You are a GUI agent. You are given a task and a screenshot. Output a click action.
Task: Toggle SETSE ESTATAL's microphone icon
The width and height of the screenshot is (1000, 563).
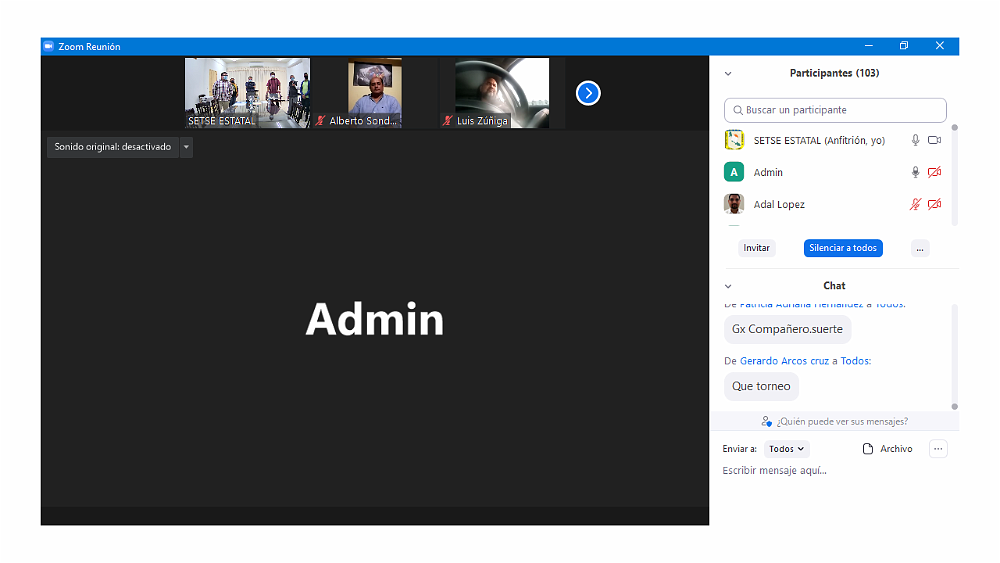915,141
